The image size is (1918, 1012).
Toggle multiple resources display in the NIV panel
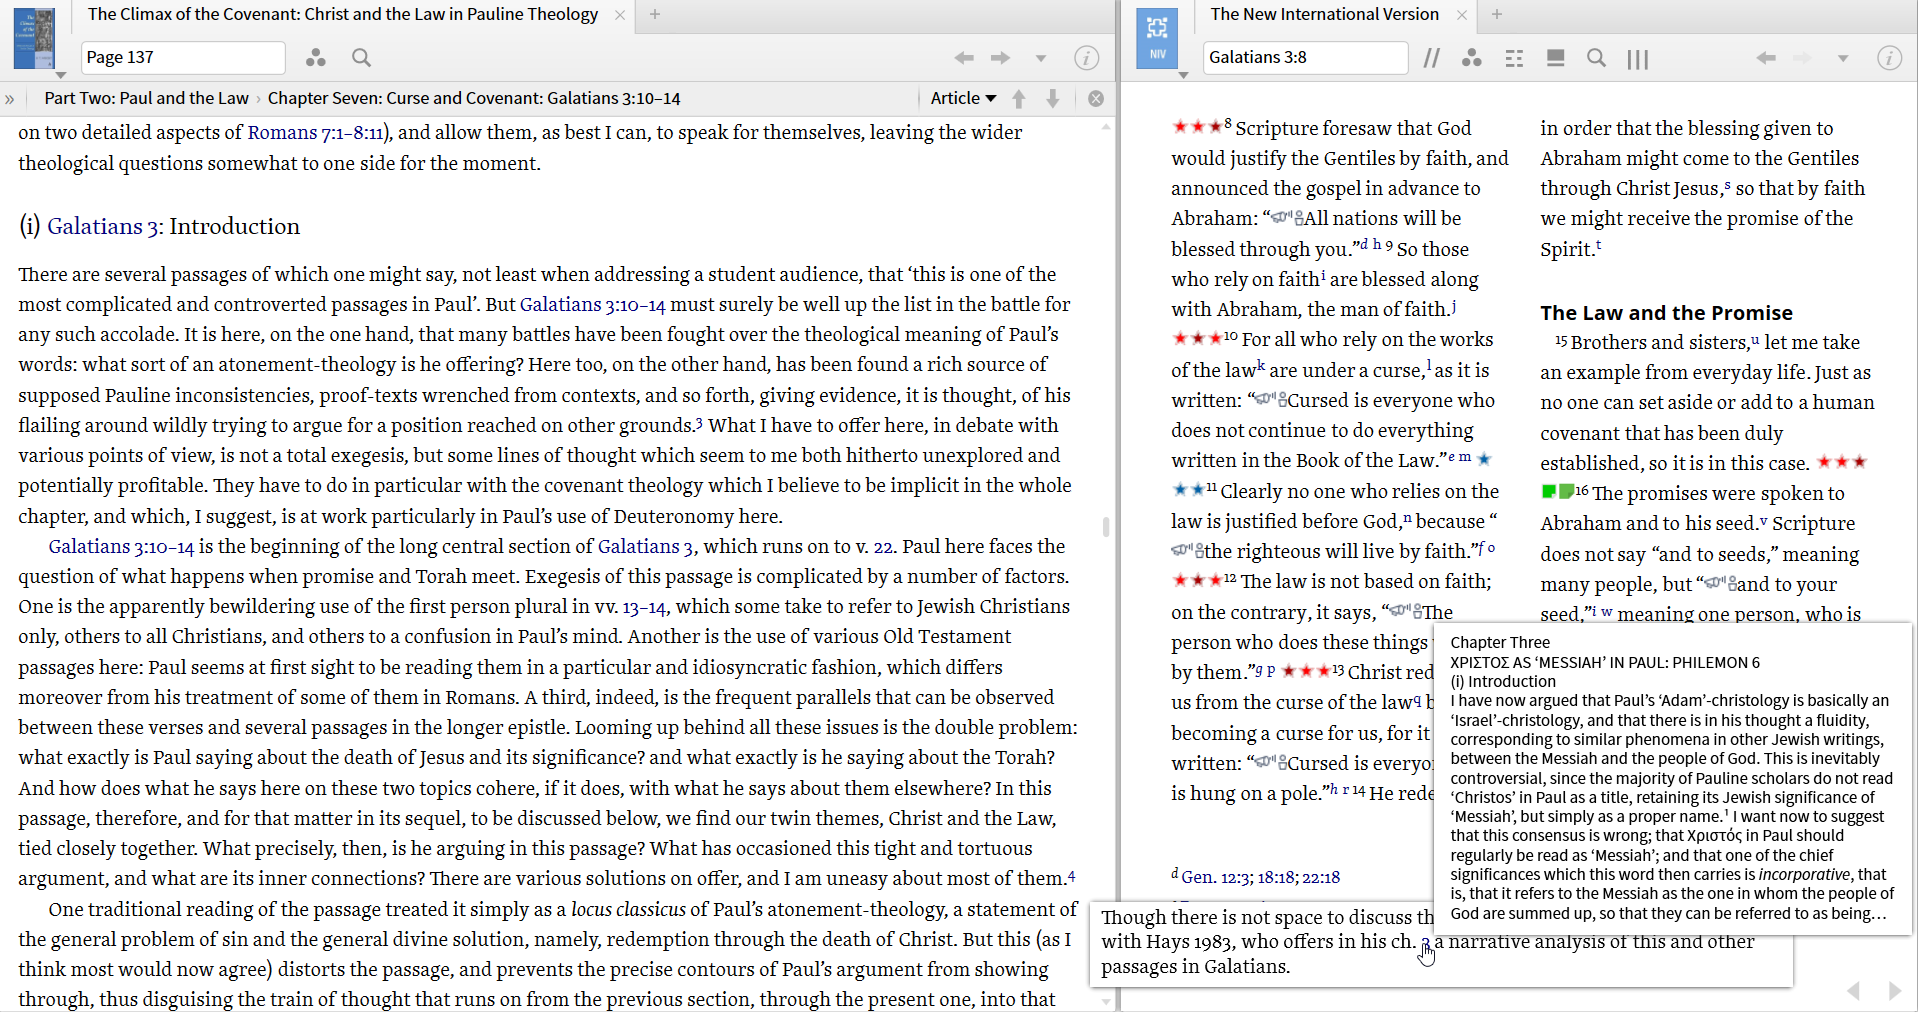point(1555,58)
